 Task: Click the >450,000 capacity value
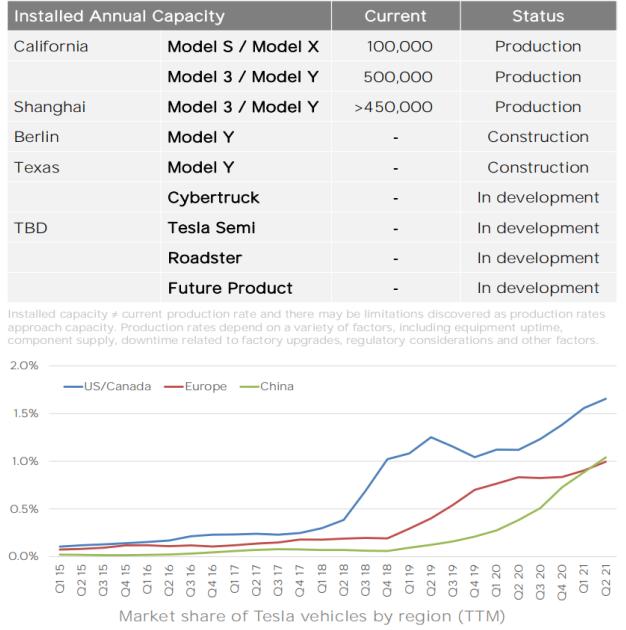point(393,107)
